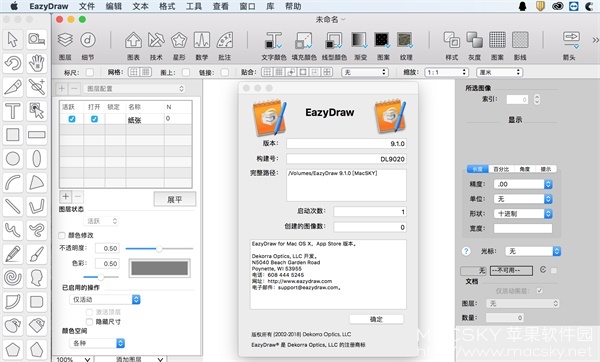Open the 数学 math toolbar icon
600x362 pixels.
[x=202, y=46]
